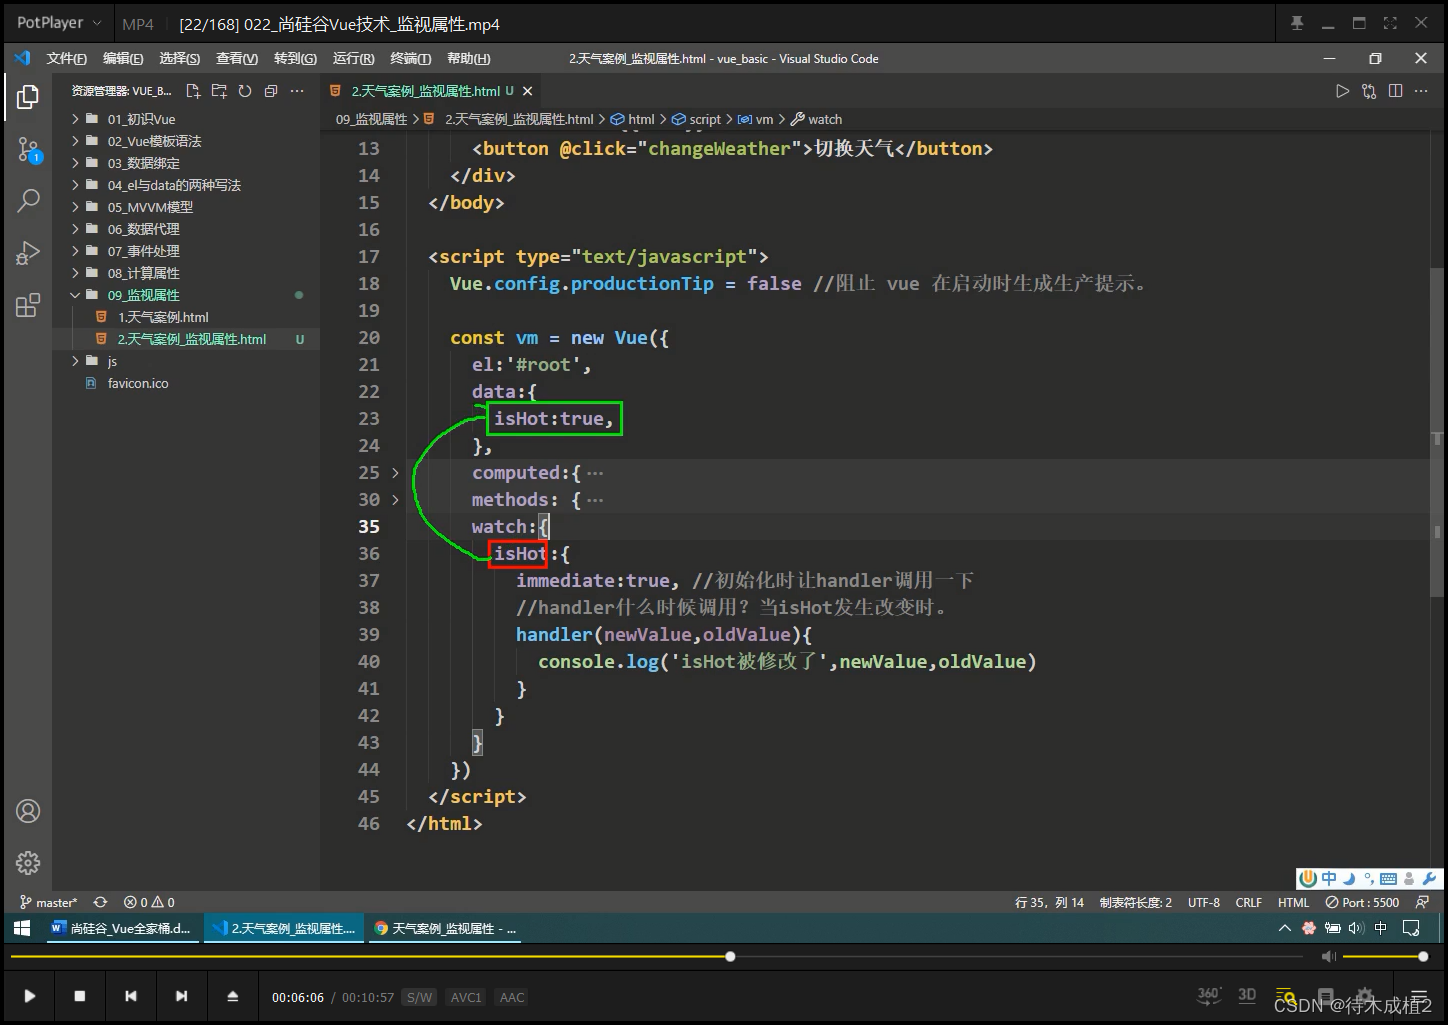Click the New Folder icon in explorer

(x=219, y=91)
